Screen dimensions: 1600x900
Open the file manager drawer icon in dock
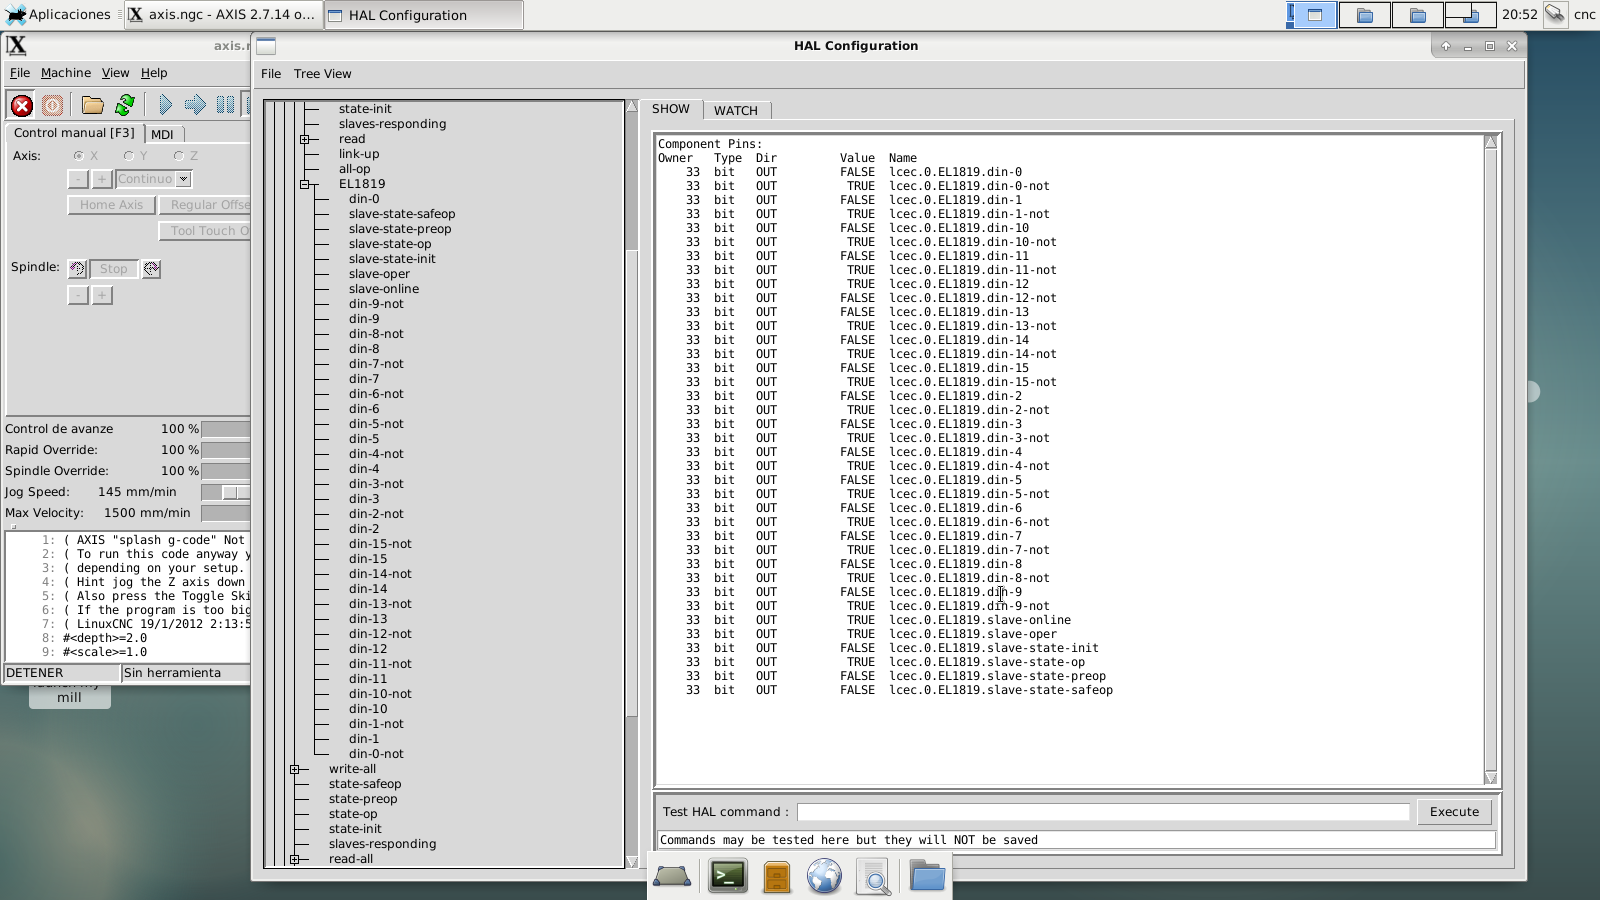click(x=777, y=877)
